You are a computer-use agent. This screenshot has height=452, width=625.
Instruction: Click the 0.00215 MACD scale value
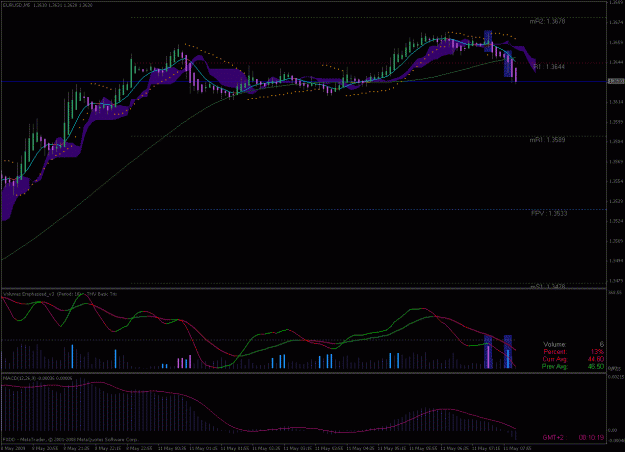pos(616,376)
